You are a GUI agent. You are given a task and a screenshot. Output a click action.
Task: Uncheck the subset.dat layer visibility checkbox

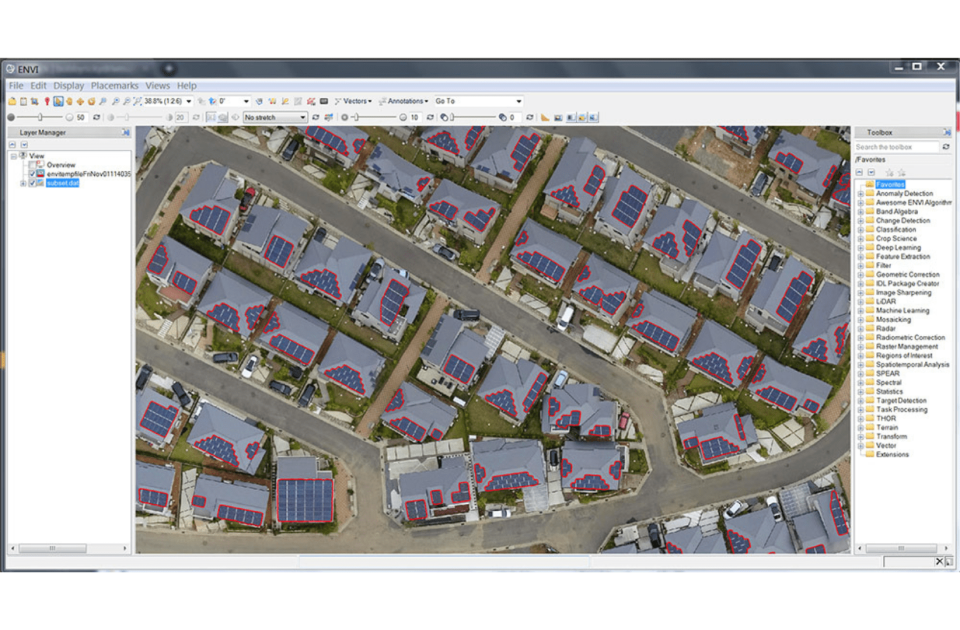[x=32, y=183]
